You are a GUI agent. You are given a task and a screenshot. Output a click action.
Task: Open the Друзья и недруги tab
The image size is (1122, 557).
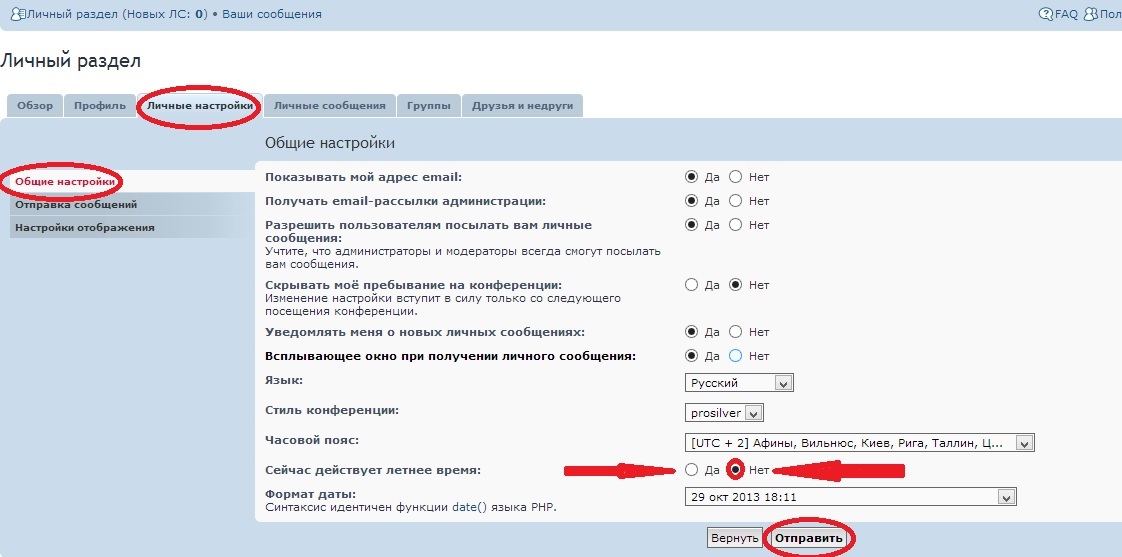pyautogui.click(x=522, y=106)
